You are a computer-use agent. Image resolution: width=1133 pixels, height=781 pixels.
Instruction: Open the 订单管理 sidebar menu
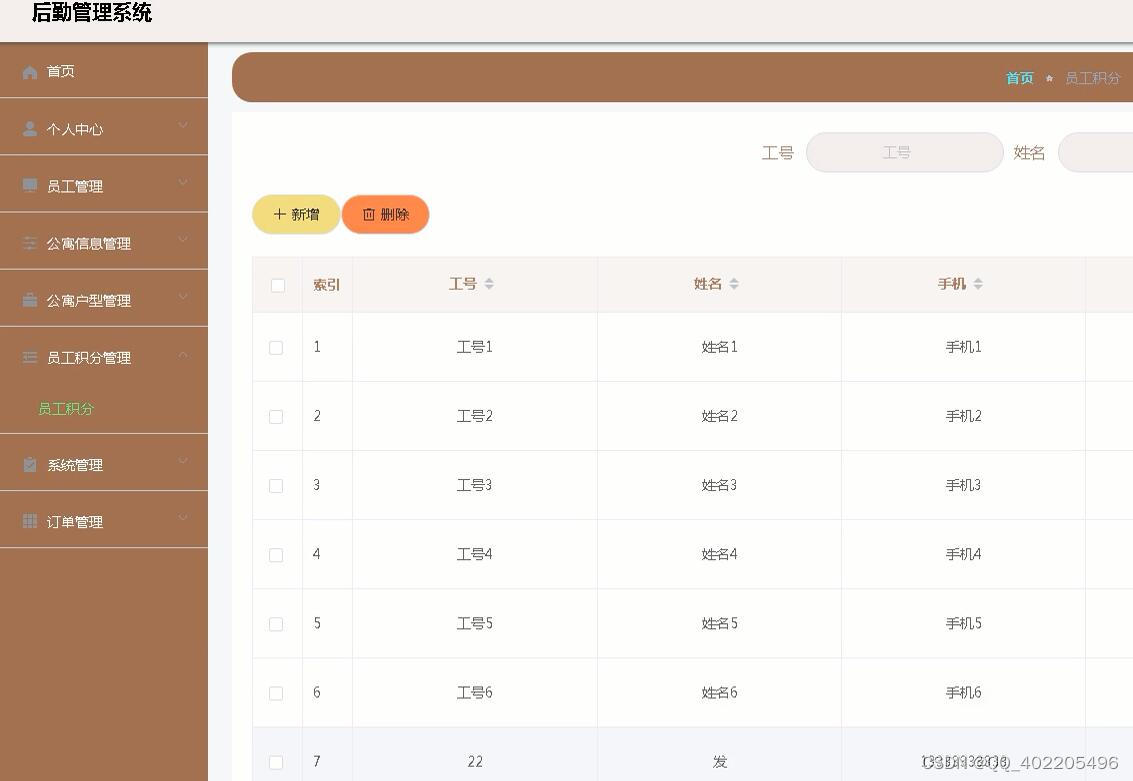pyautogui.click(x=75, y=522)
